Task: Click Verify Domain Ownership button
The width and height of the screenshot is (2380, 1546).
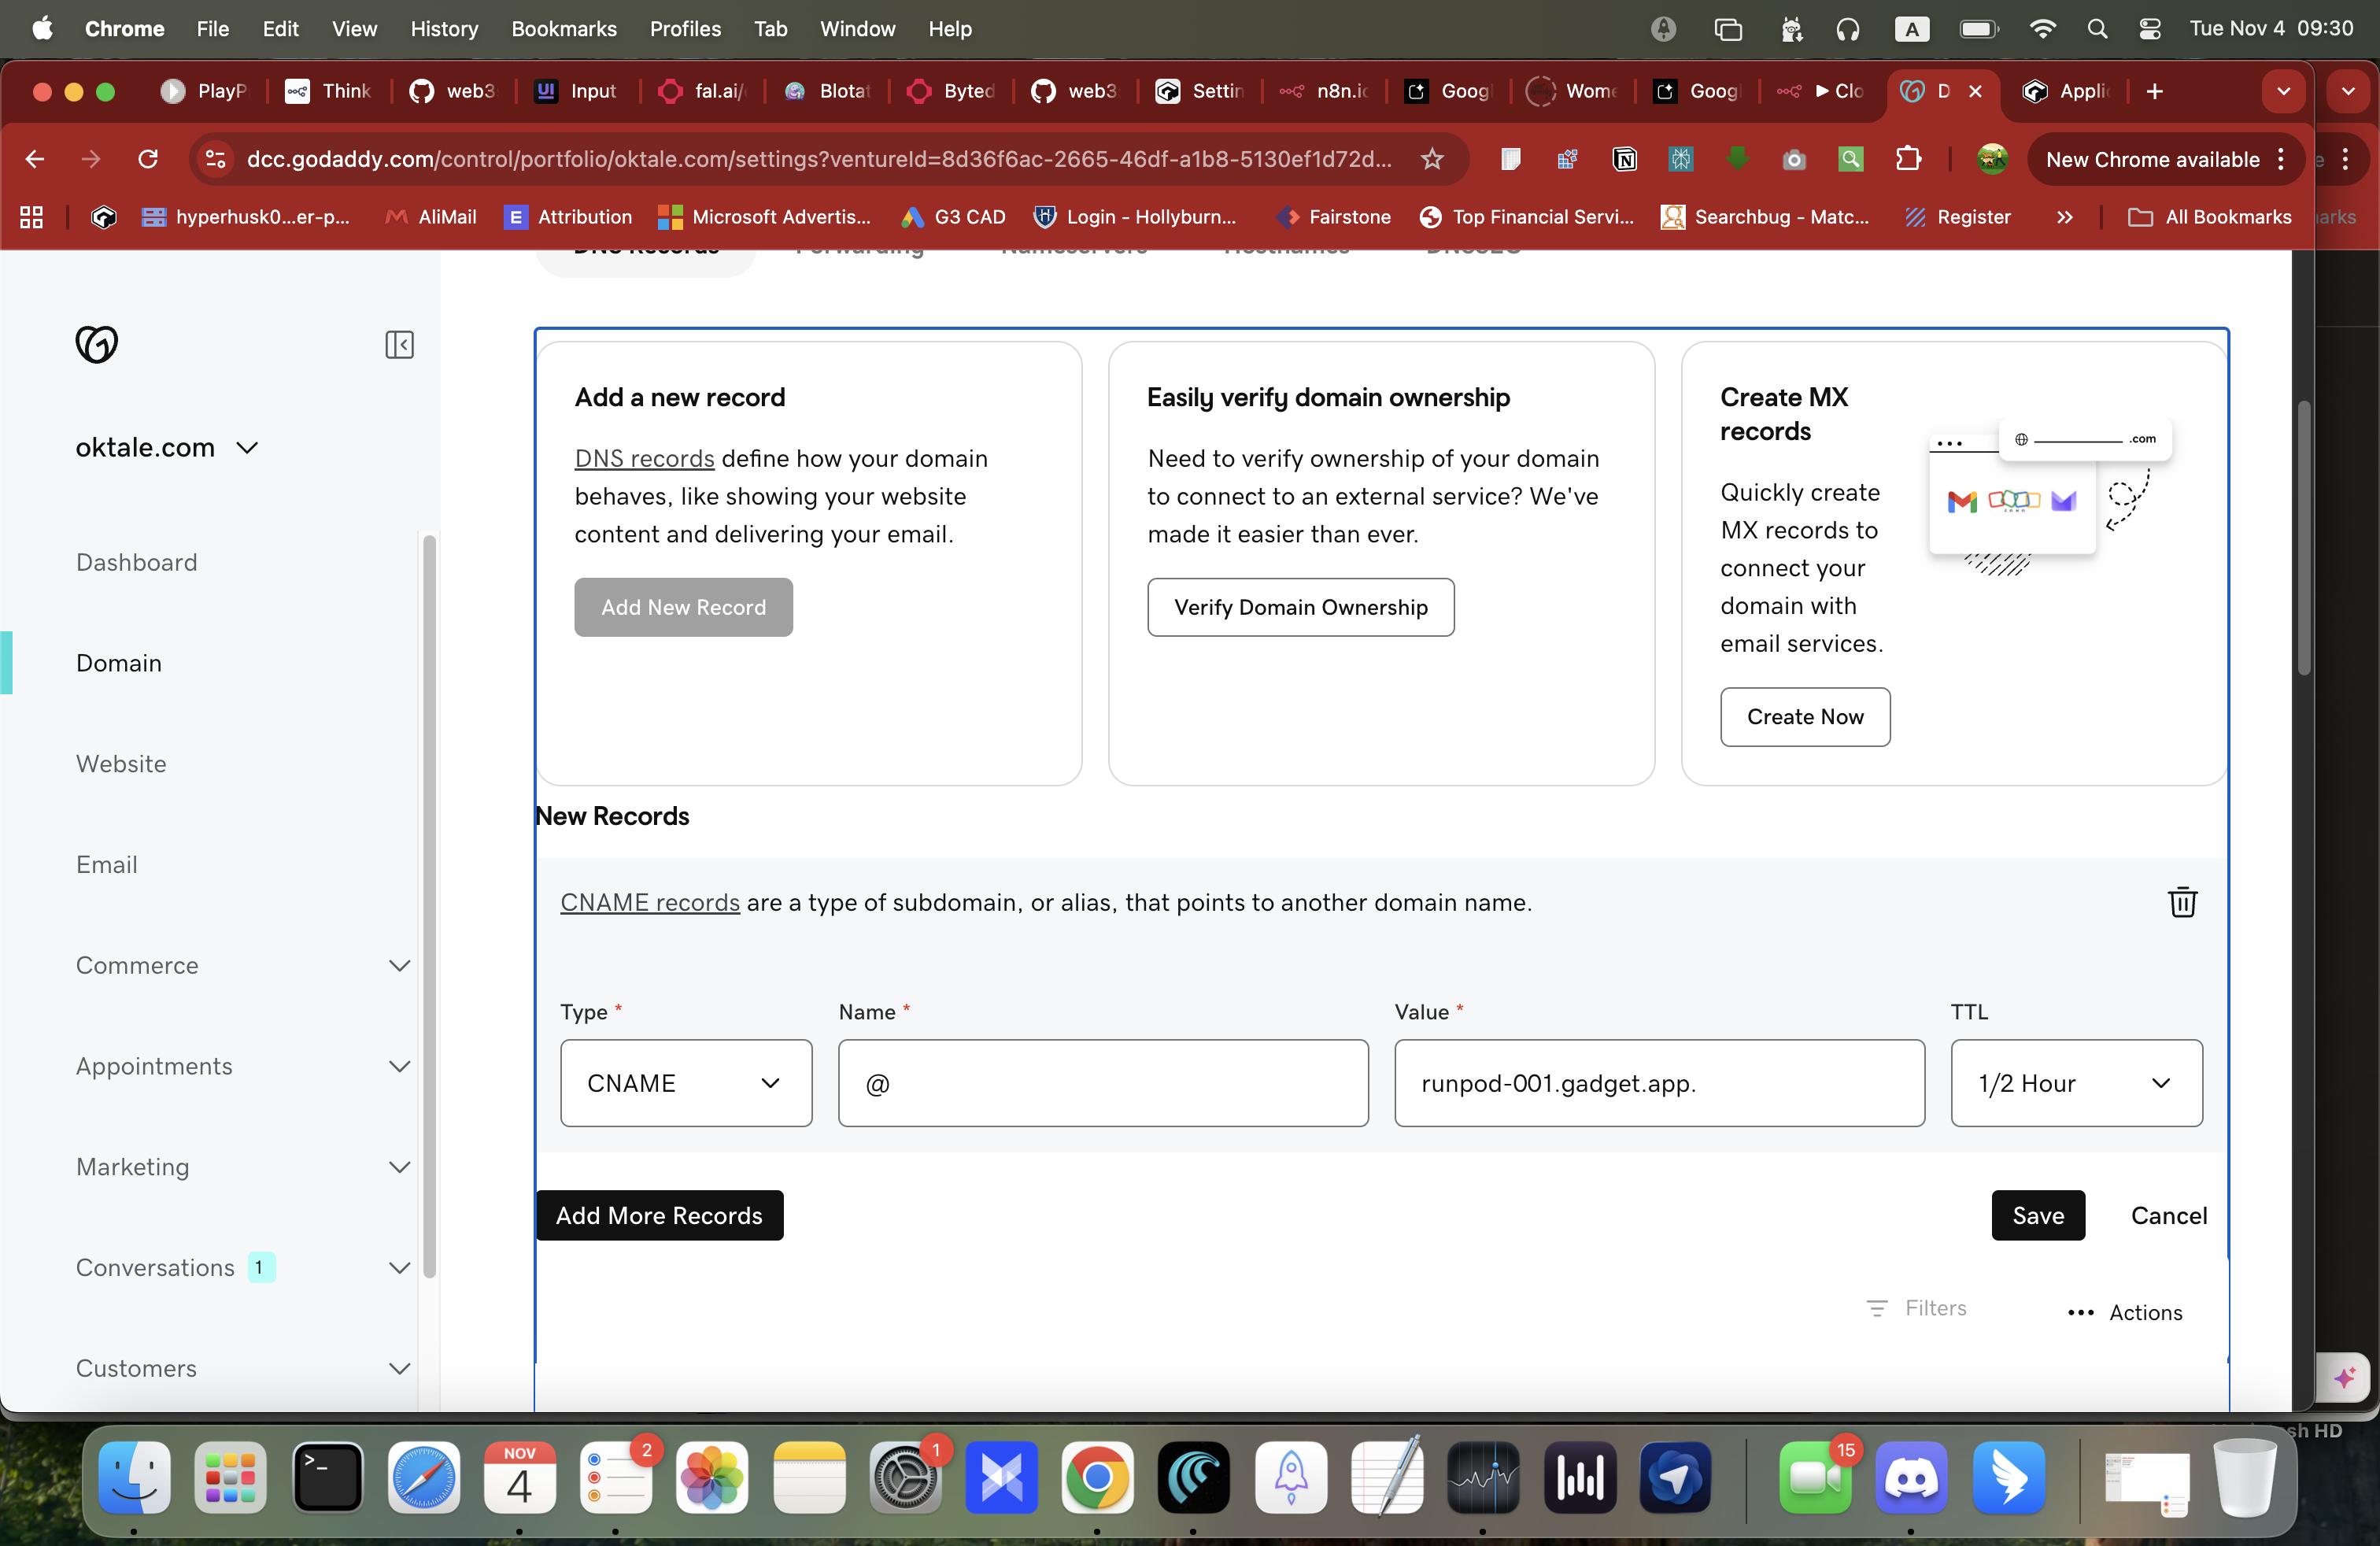Action: point(1300,607)
